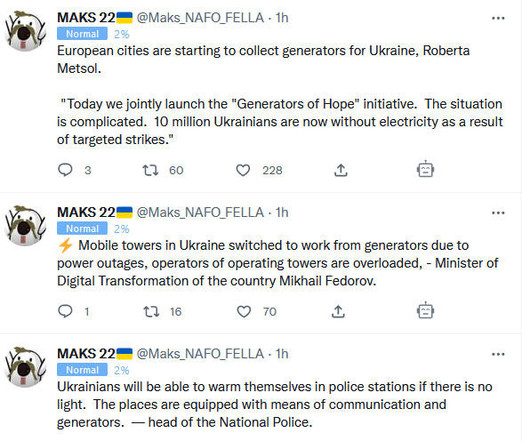Open more options on police stations tweet
Screen dimensions: 522x441
[x=498, y=354]
